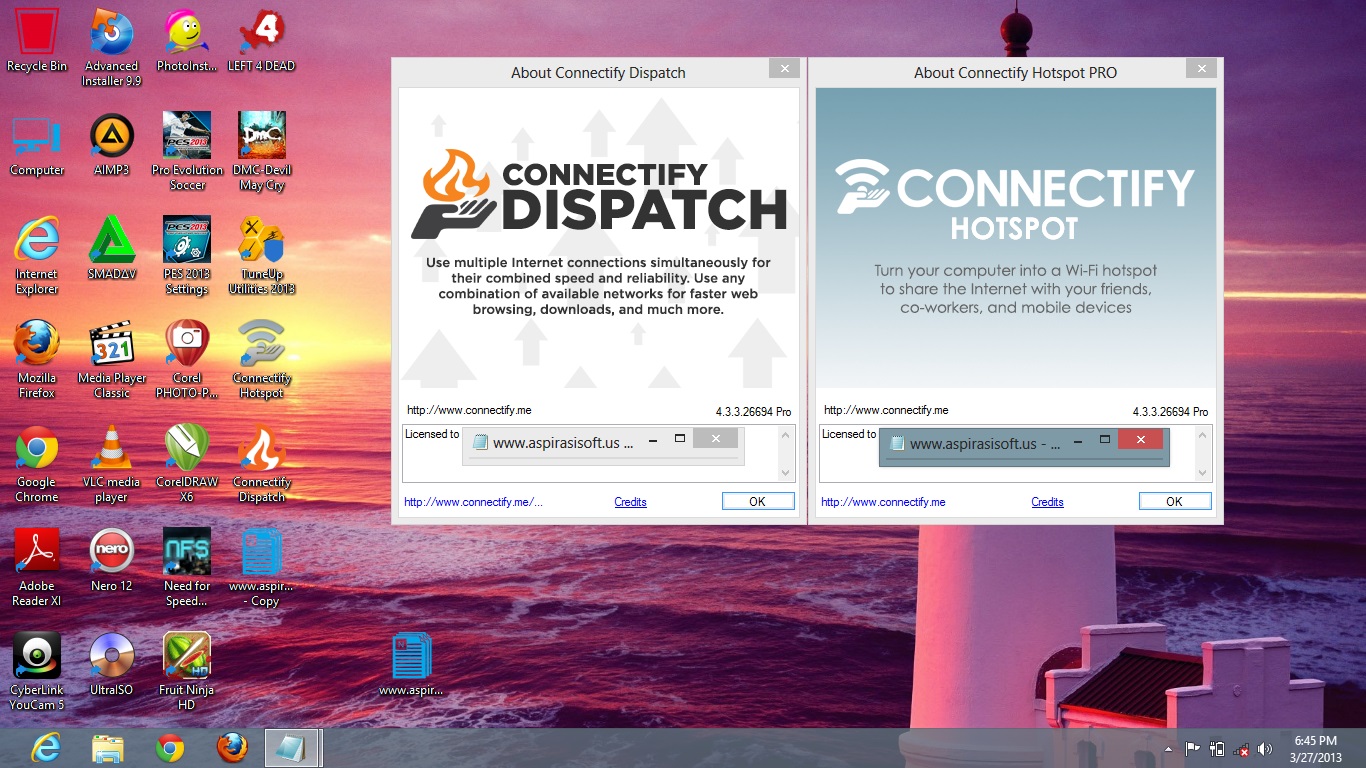Screen dimensions: 1366x768
Task: Click the DMC-Devil May Cry icon
Action: (262, 152)
